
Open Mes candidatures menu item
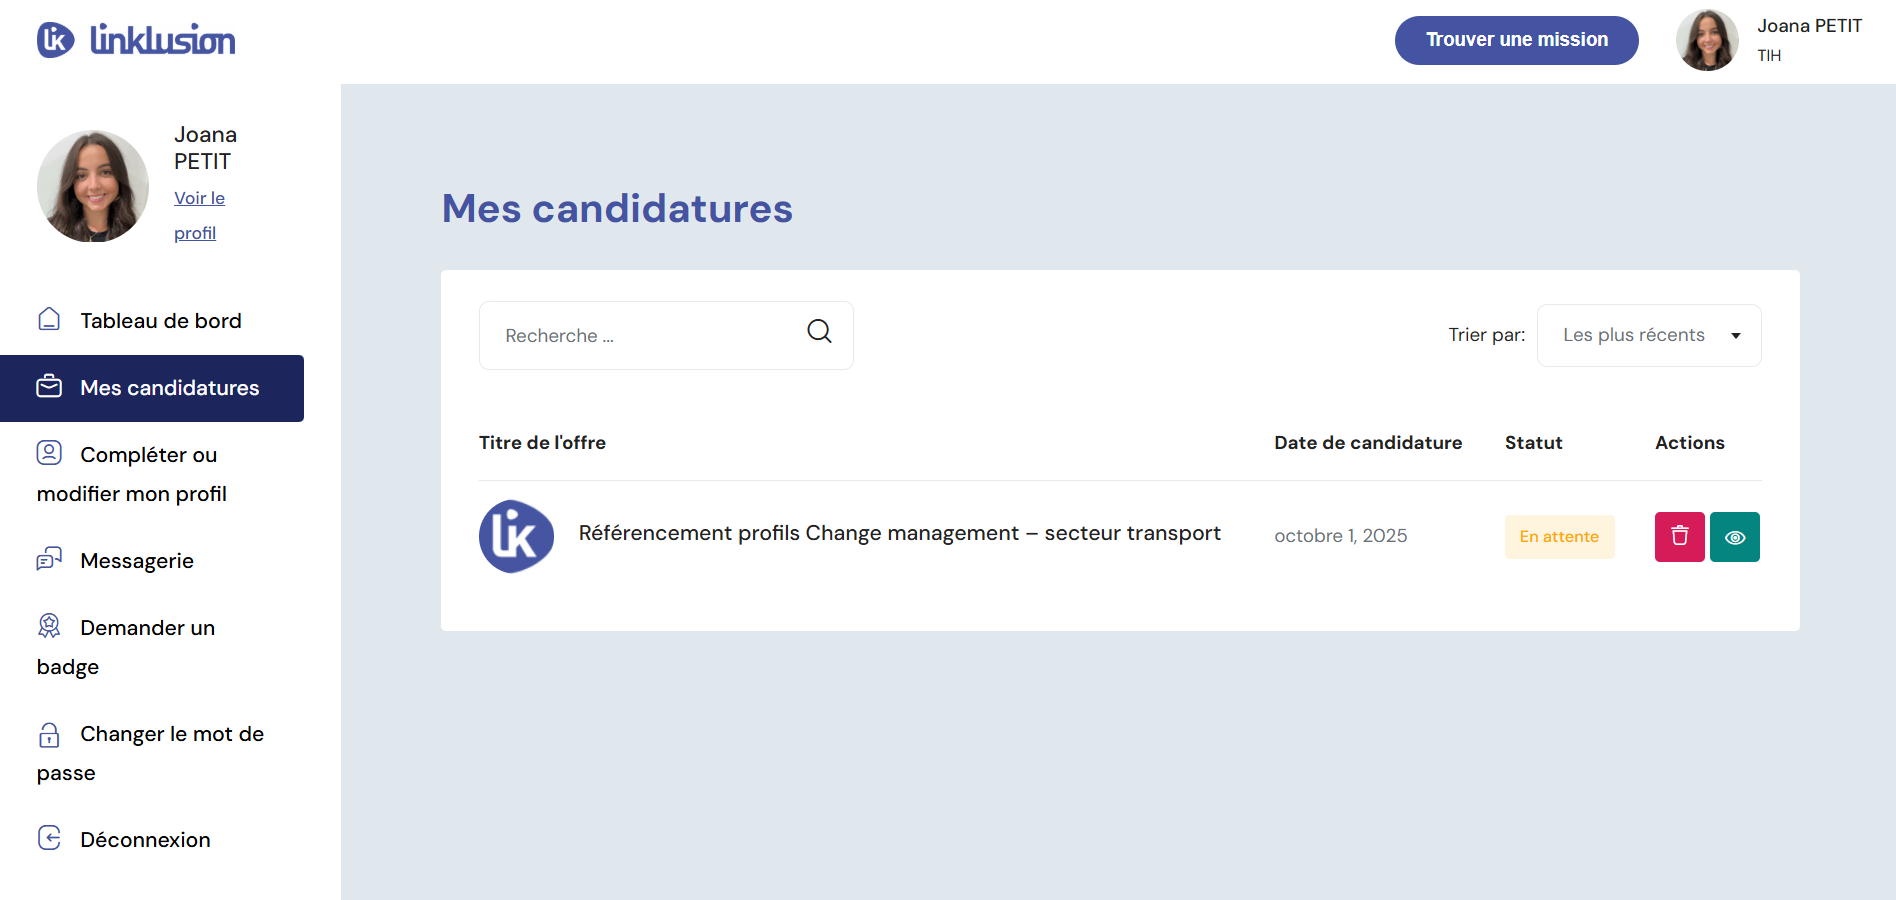[152, 388]
